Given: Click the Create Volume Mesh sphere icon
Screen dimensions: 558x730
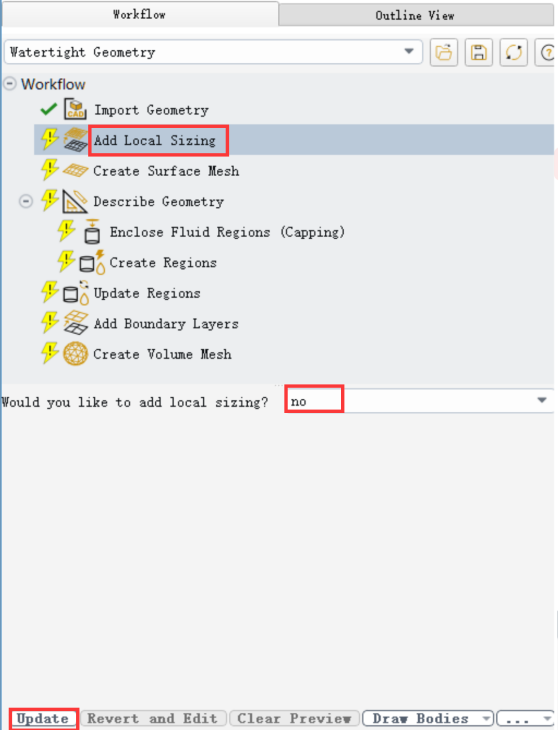Looking at the screenshot, I should coord(75,354).
